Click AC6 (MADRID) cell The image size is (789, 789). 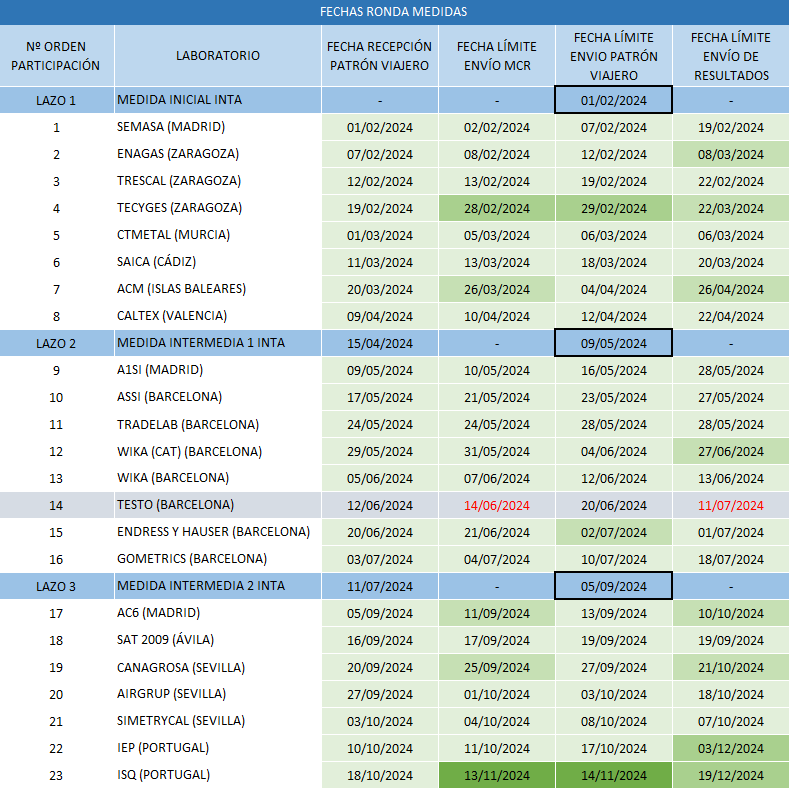point(218,613)
